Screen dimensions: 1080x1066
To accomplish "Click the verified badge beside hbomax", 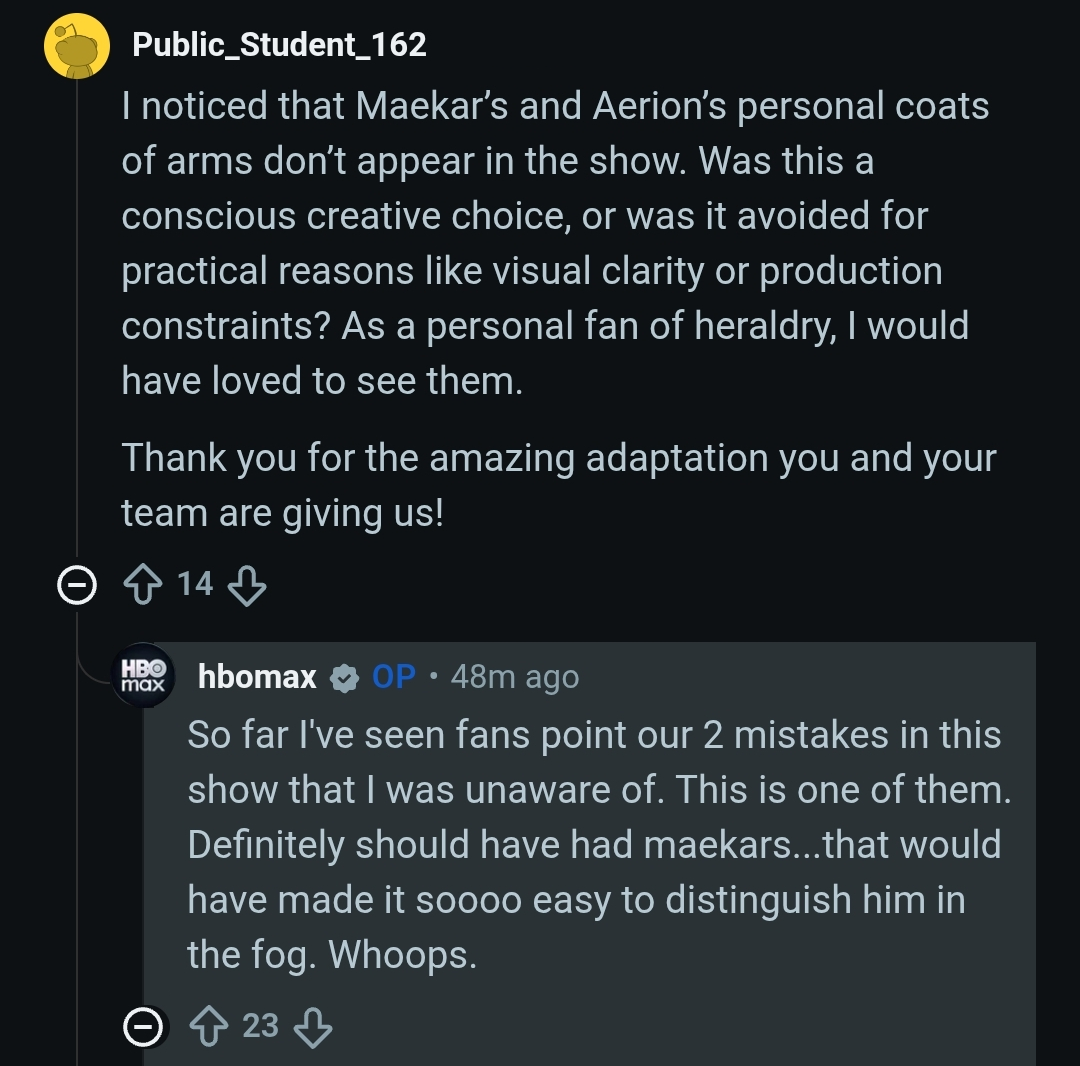I will (x=344, y=678).
